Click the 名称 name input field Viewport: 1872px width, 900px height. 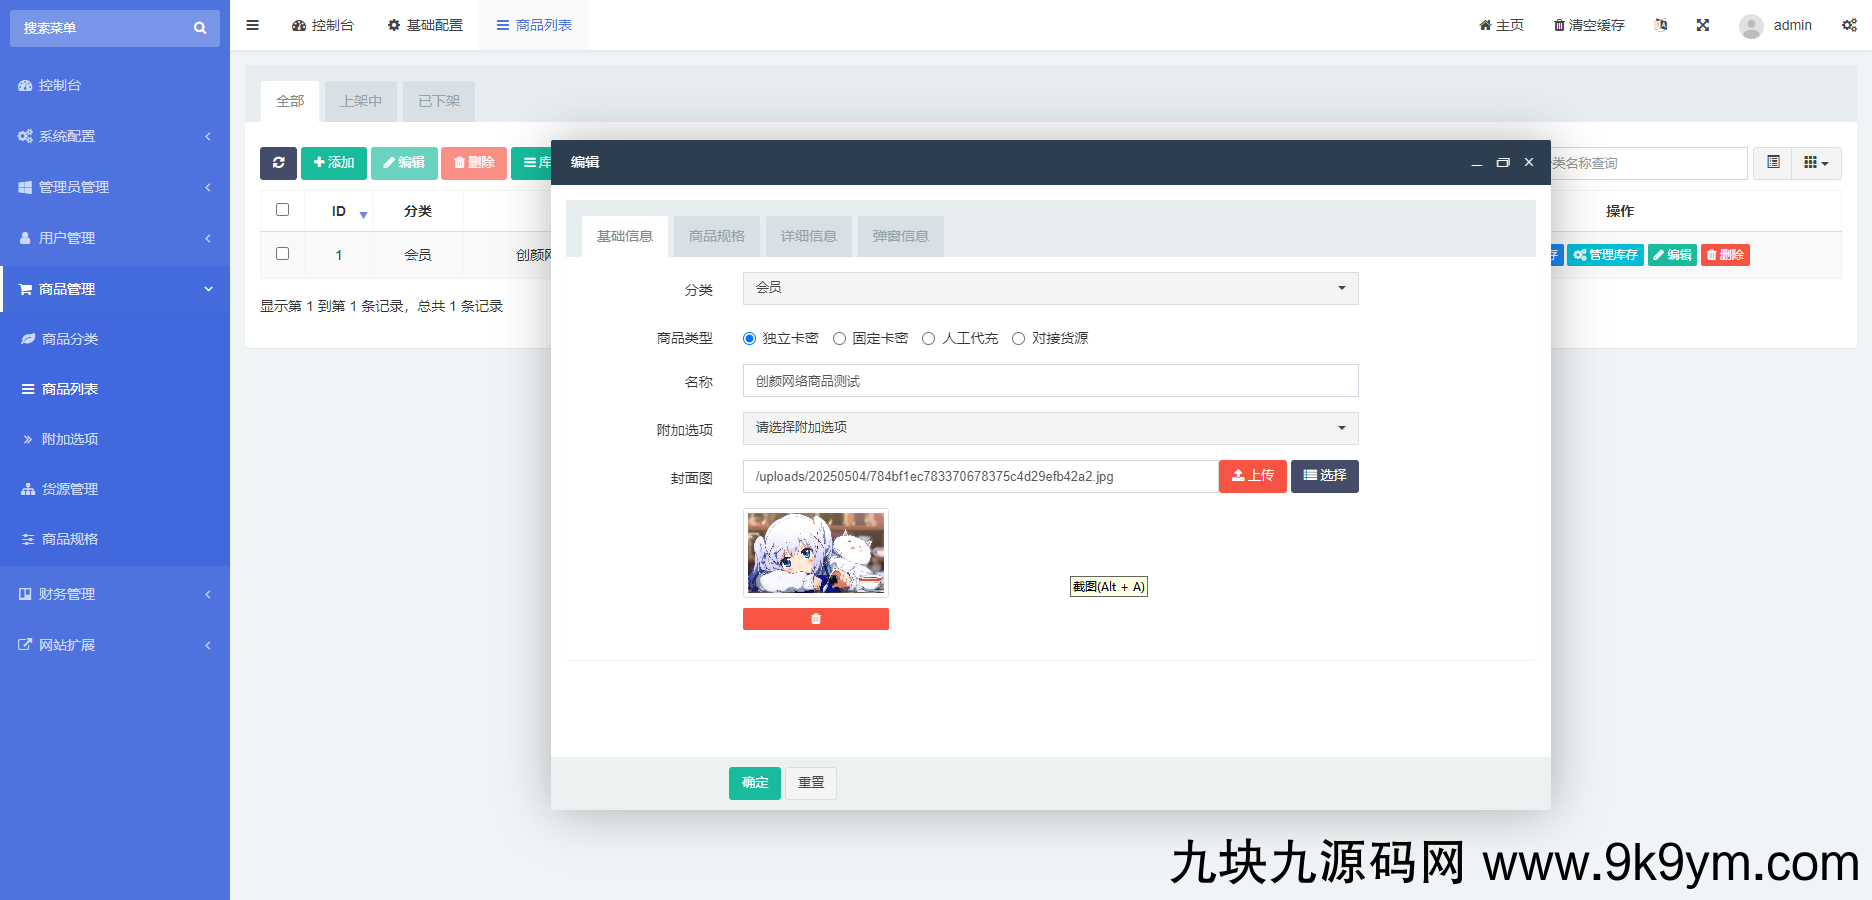(1049, 381)
